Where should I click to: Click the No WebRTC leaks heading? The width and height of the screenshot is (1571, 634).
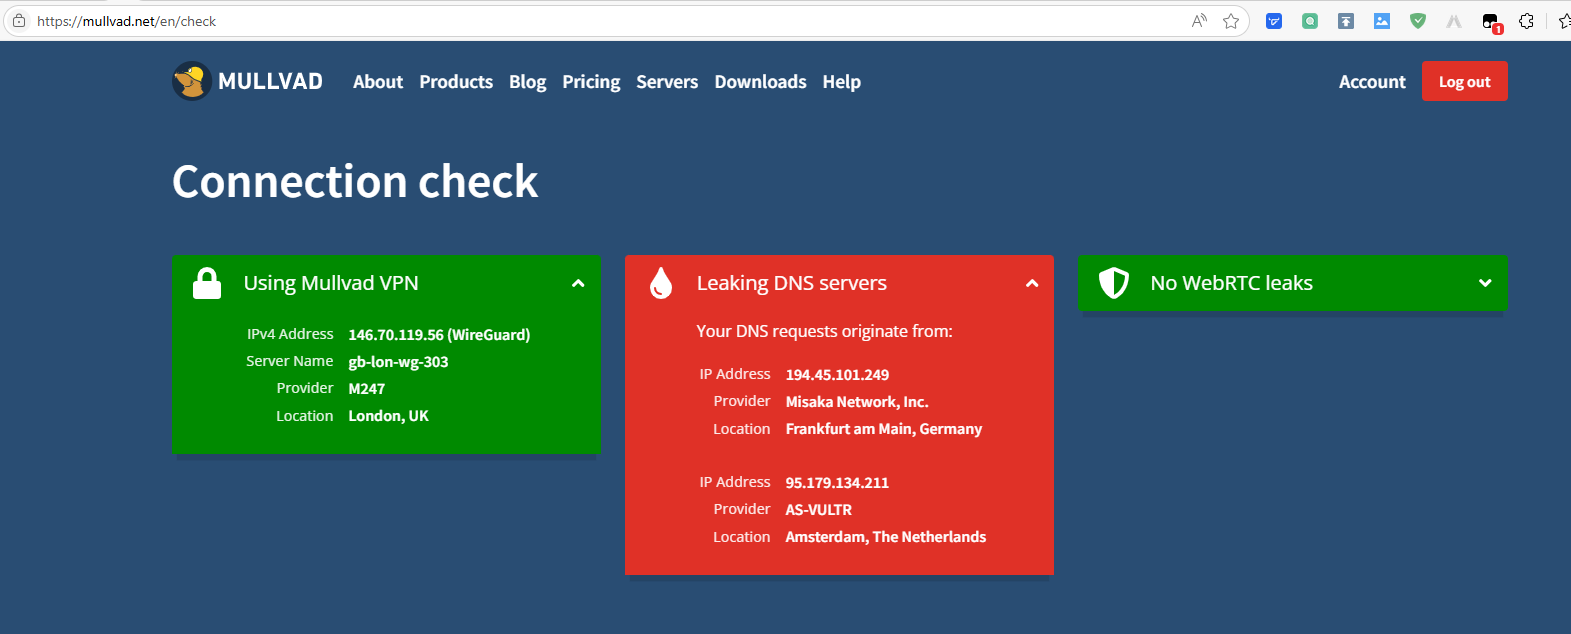[1231, 283]
